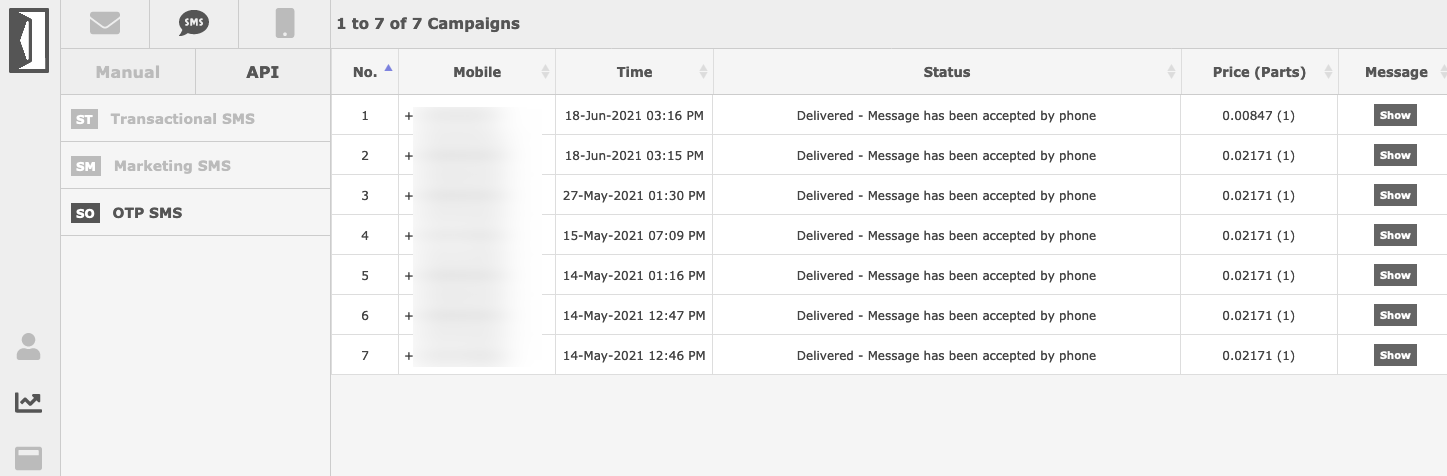Show message for campaign 7
Screen dimensions: 1447x476
[1395, 355]
